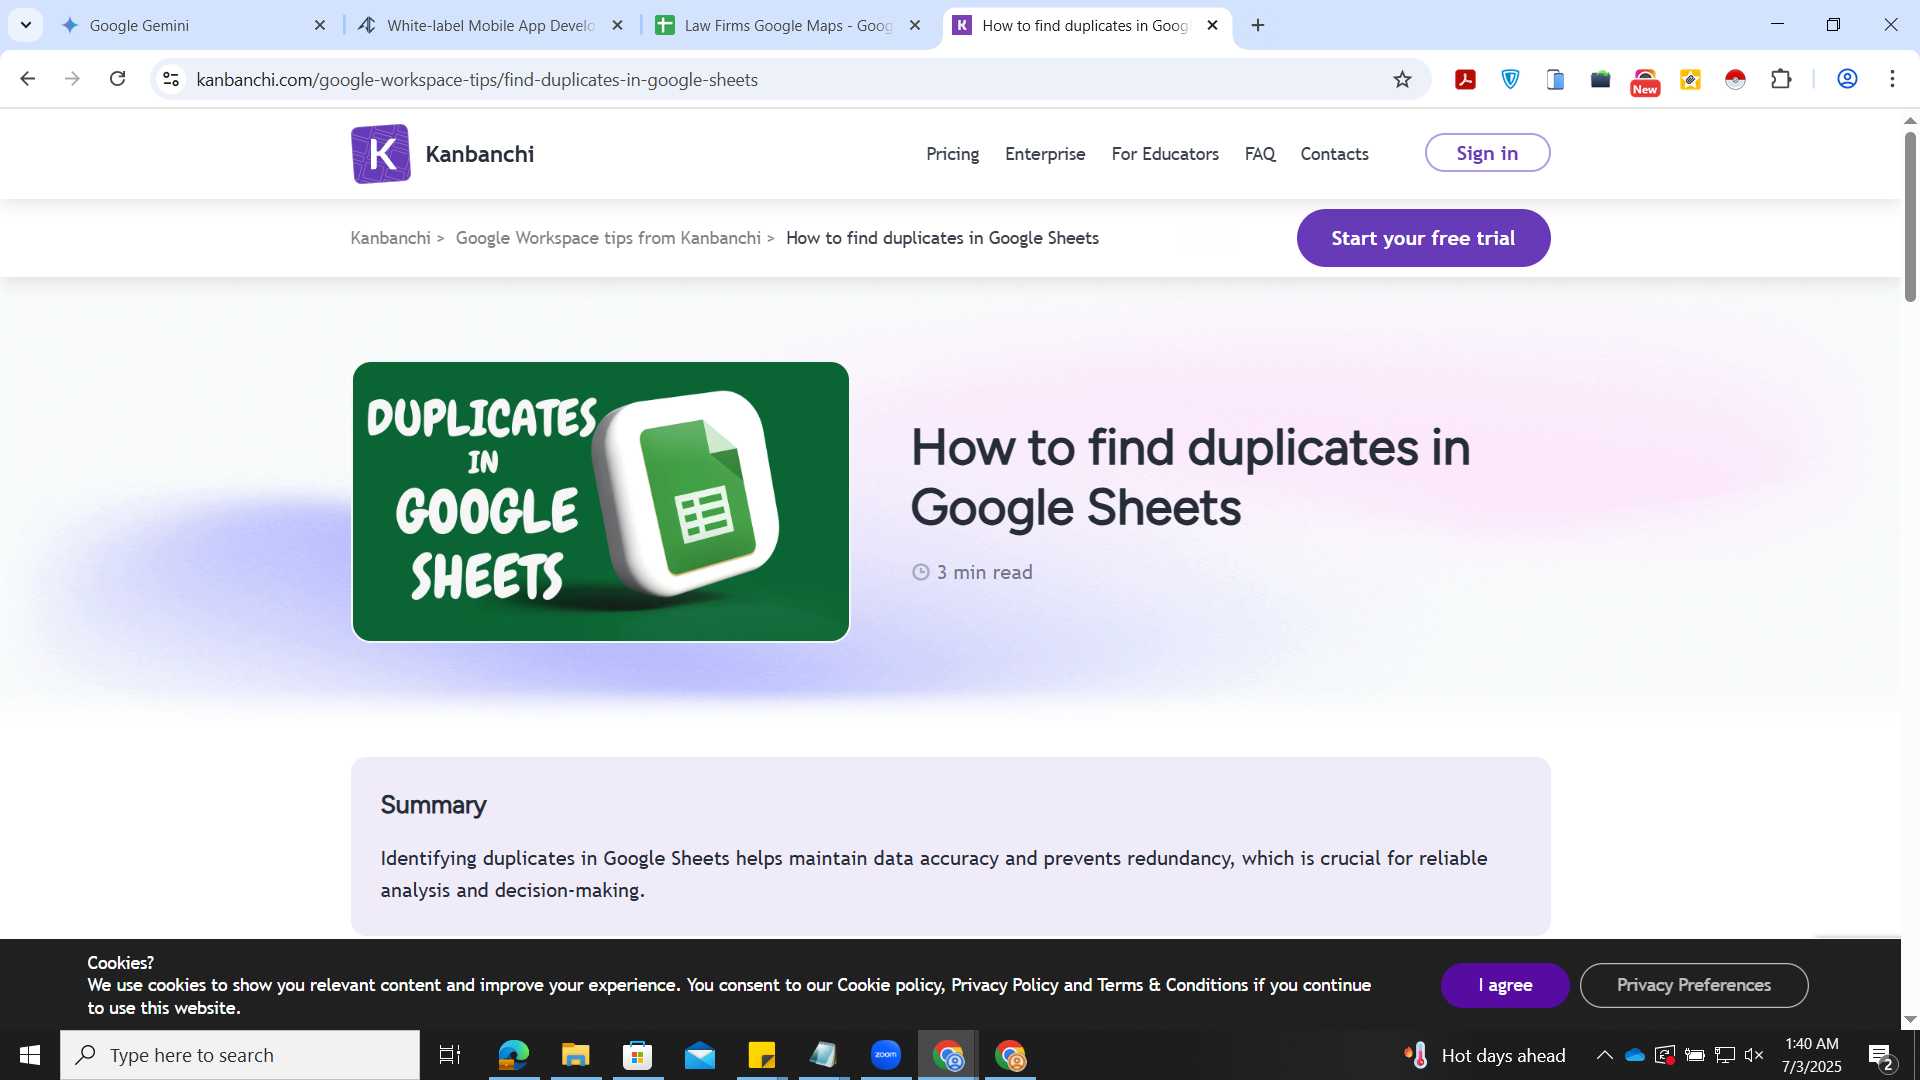Bookmark this page with star icon
The width and height of the screenshot is (1920, 1080).
tap(1402, 79)
